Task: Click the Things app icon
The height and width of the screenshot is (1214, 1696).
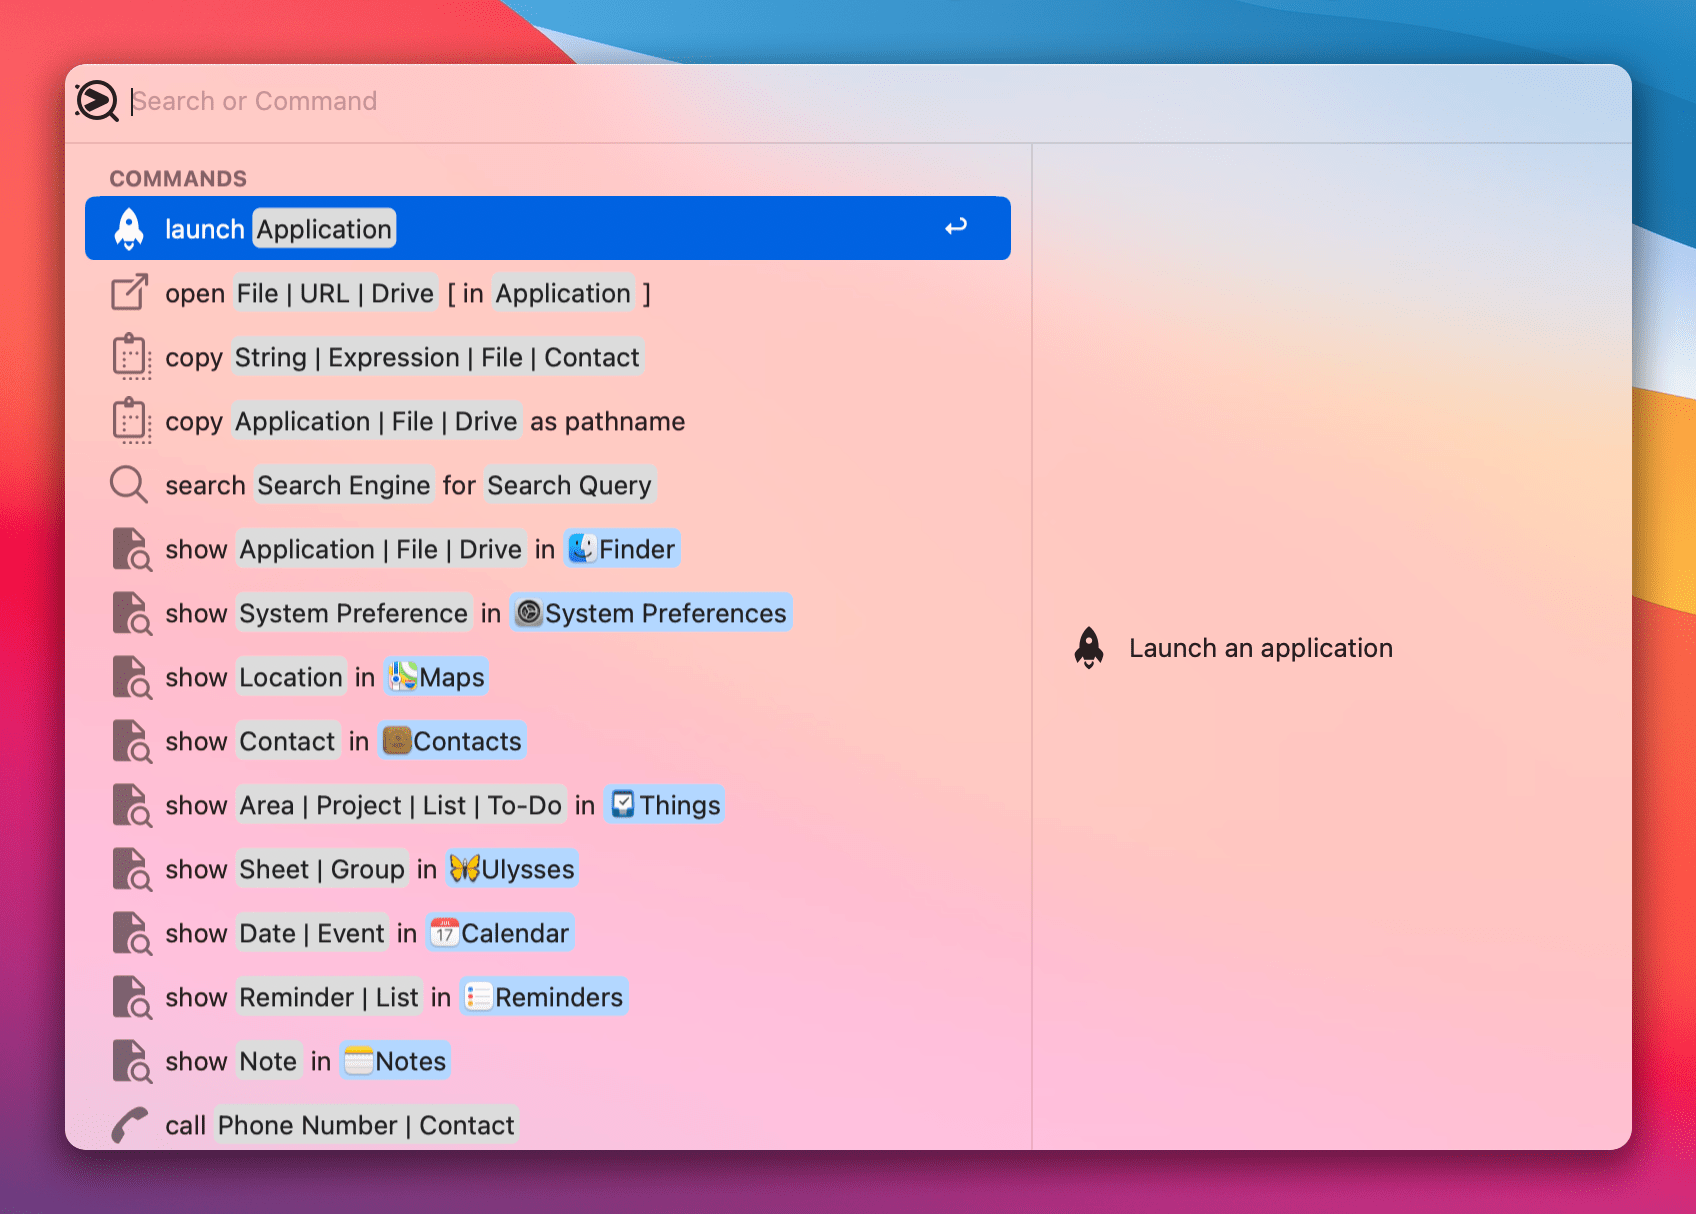Action: tap(623, 804)
